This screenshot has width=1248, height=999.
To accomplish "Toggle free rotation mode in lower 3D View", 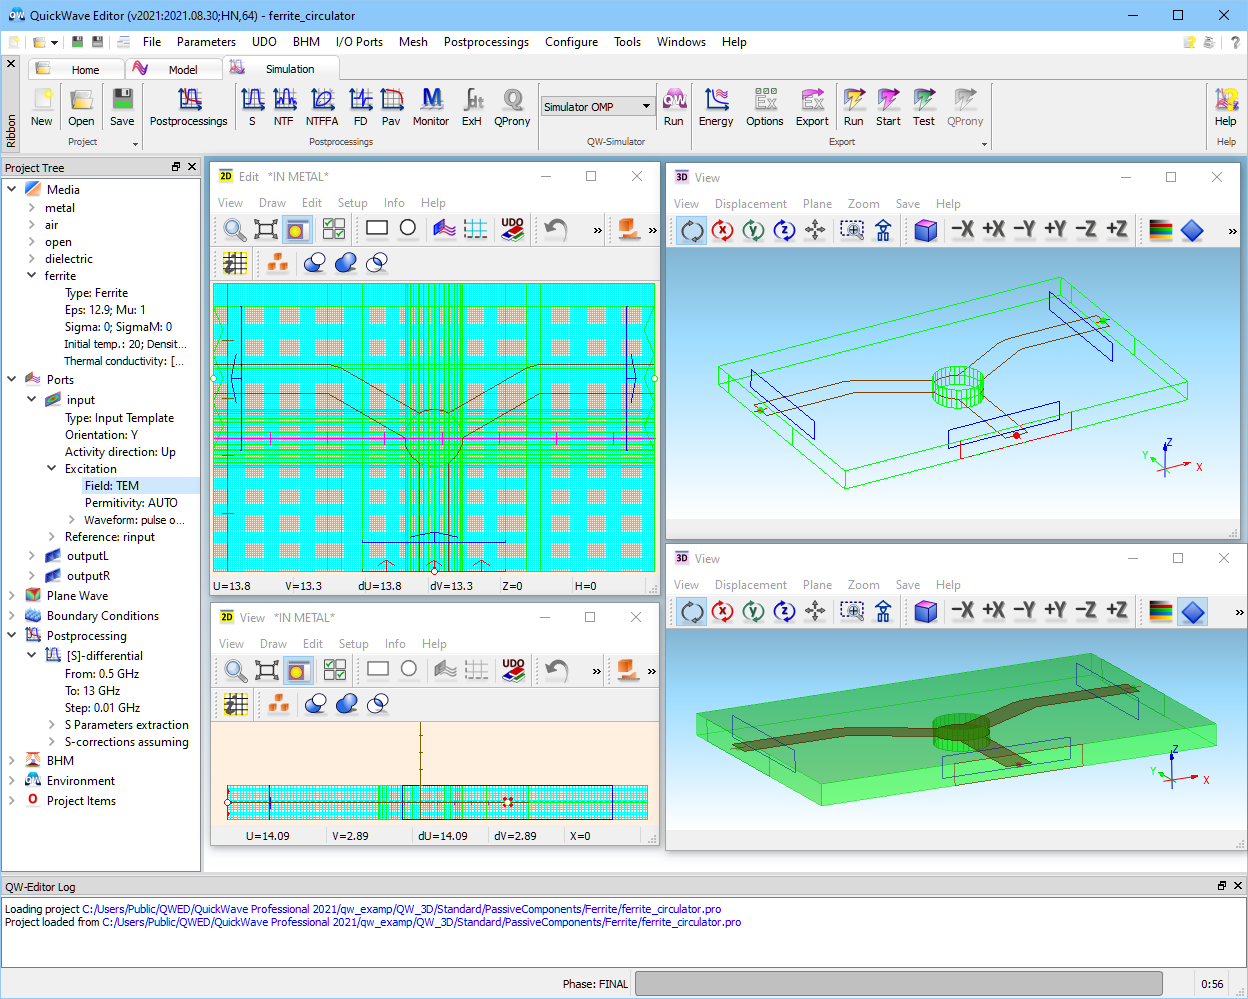I will [x=692, y=611].
